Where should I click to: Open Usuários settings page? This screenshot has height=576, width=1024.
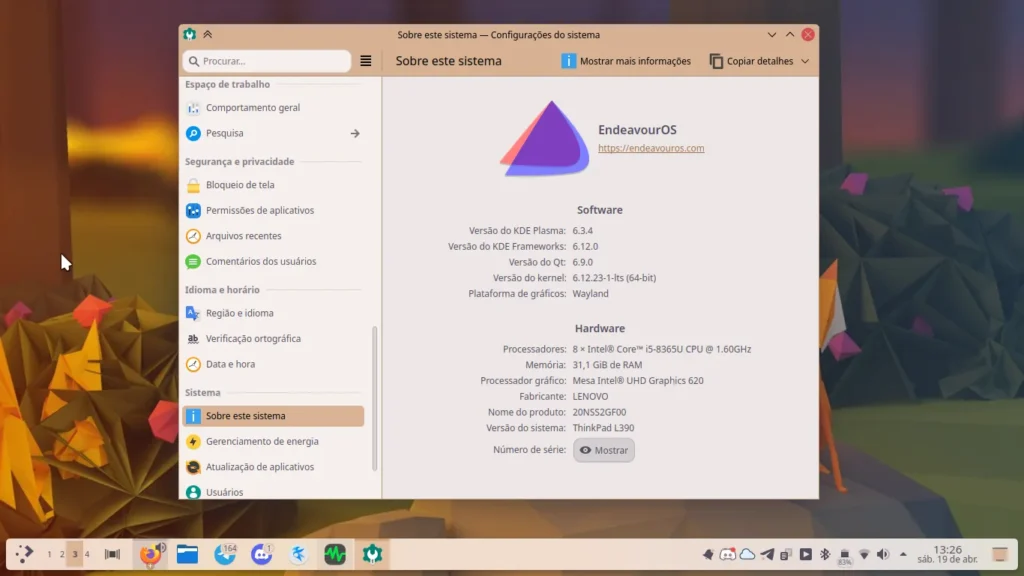273,492
